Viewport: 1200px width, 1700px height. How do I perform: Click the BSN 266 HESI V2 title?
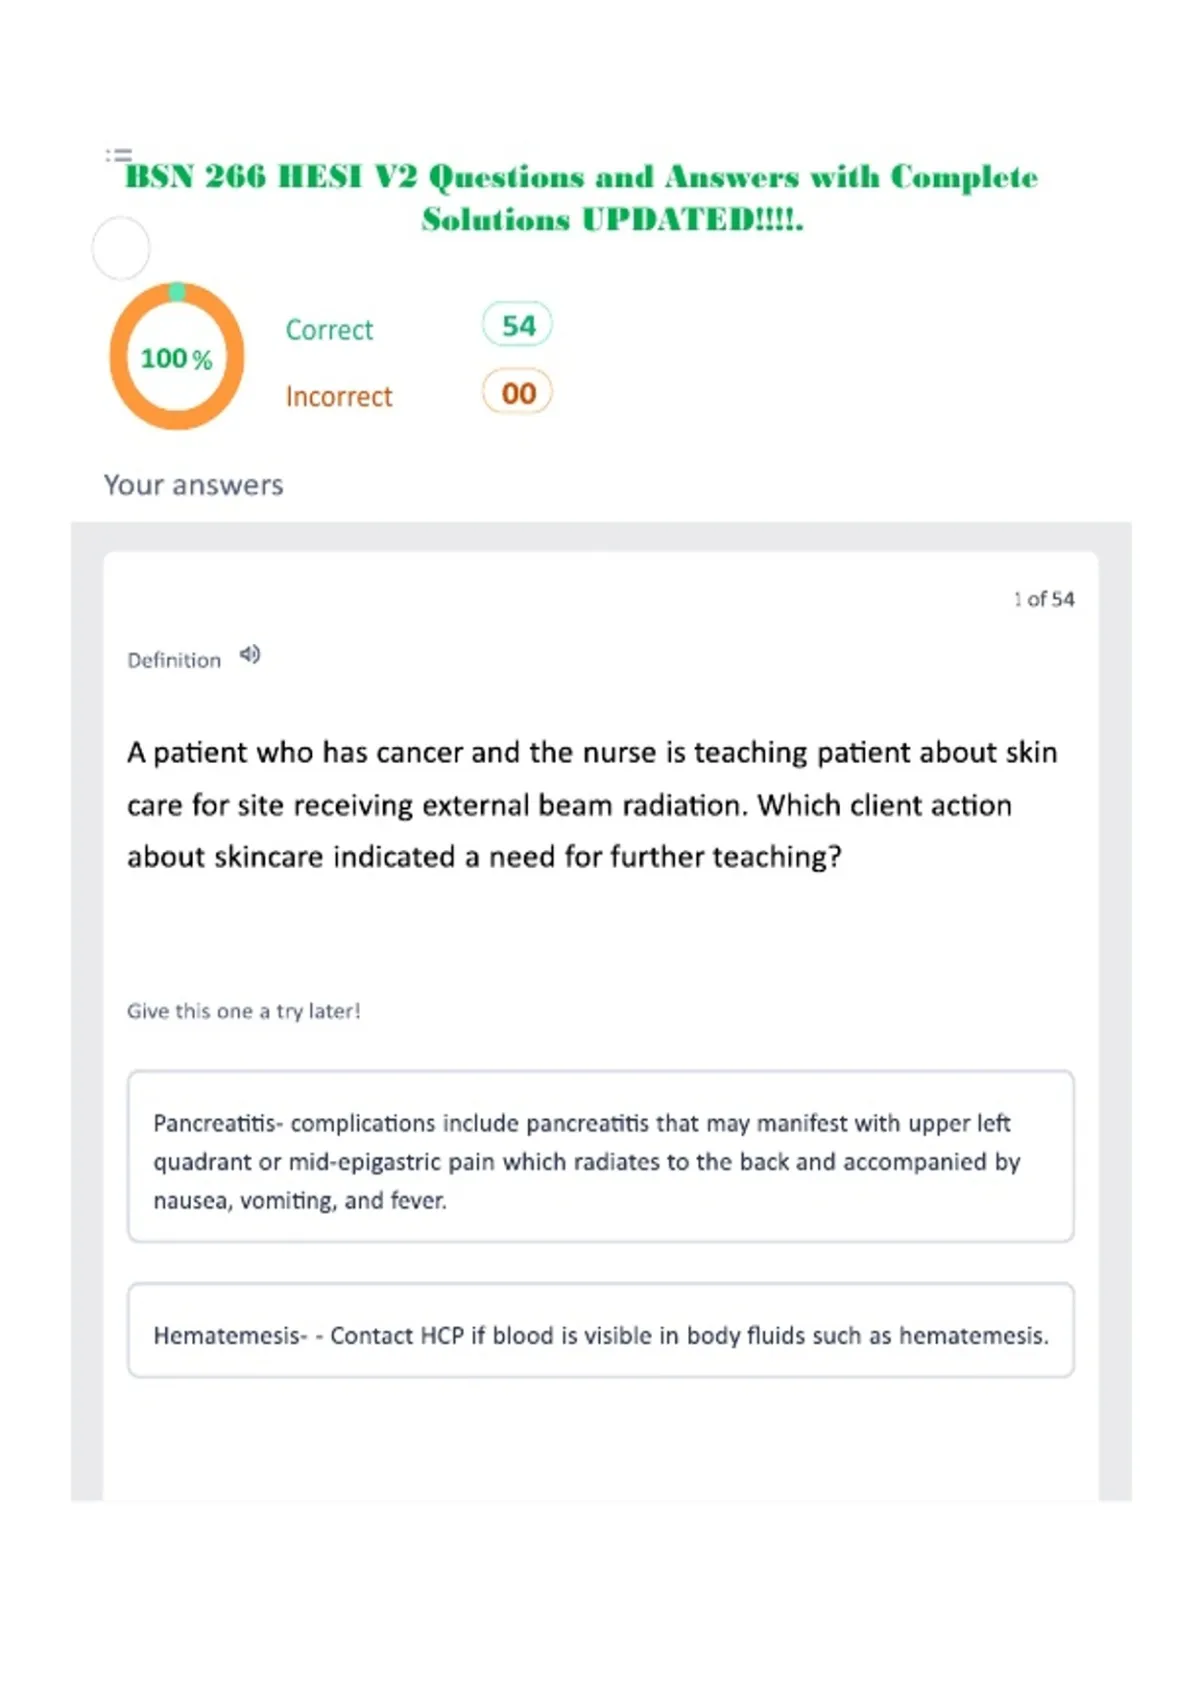[x=581, y=177]
